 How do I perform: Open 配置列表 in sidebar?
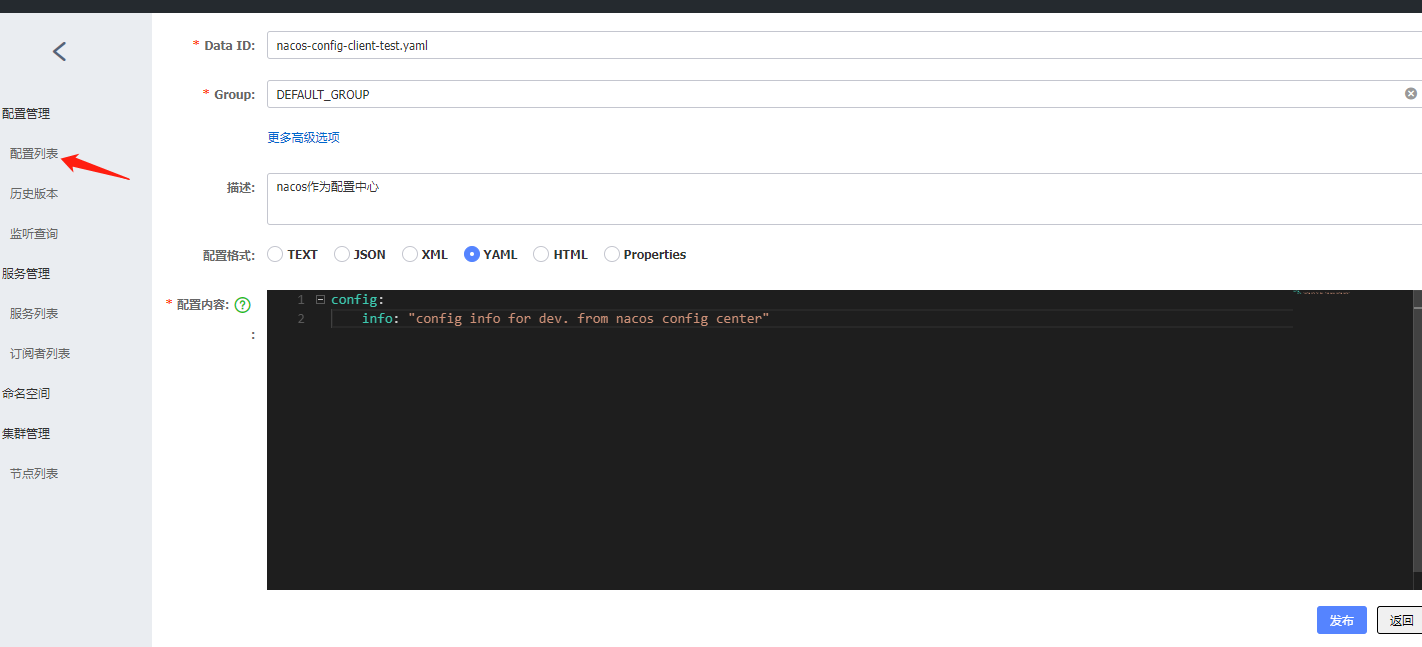pos(34,154)
